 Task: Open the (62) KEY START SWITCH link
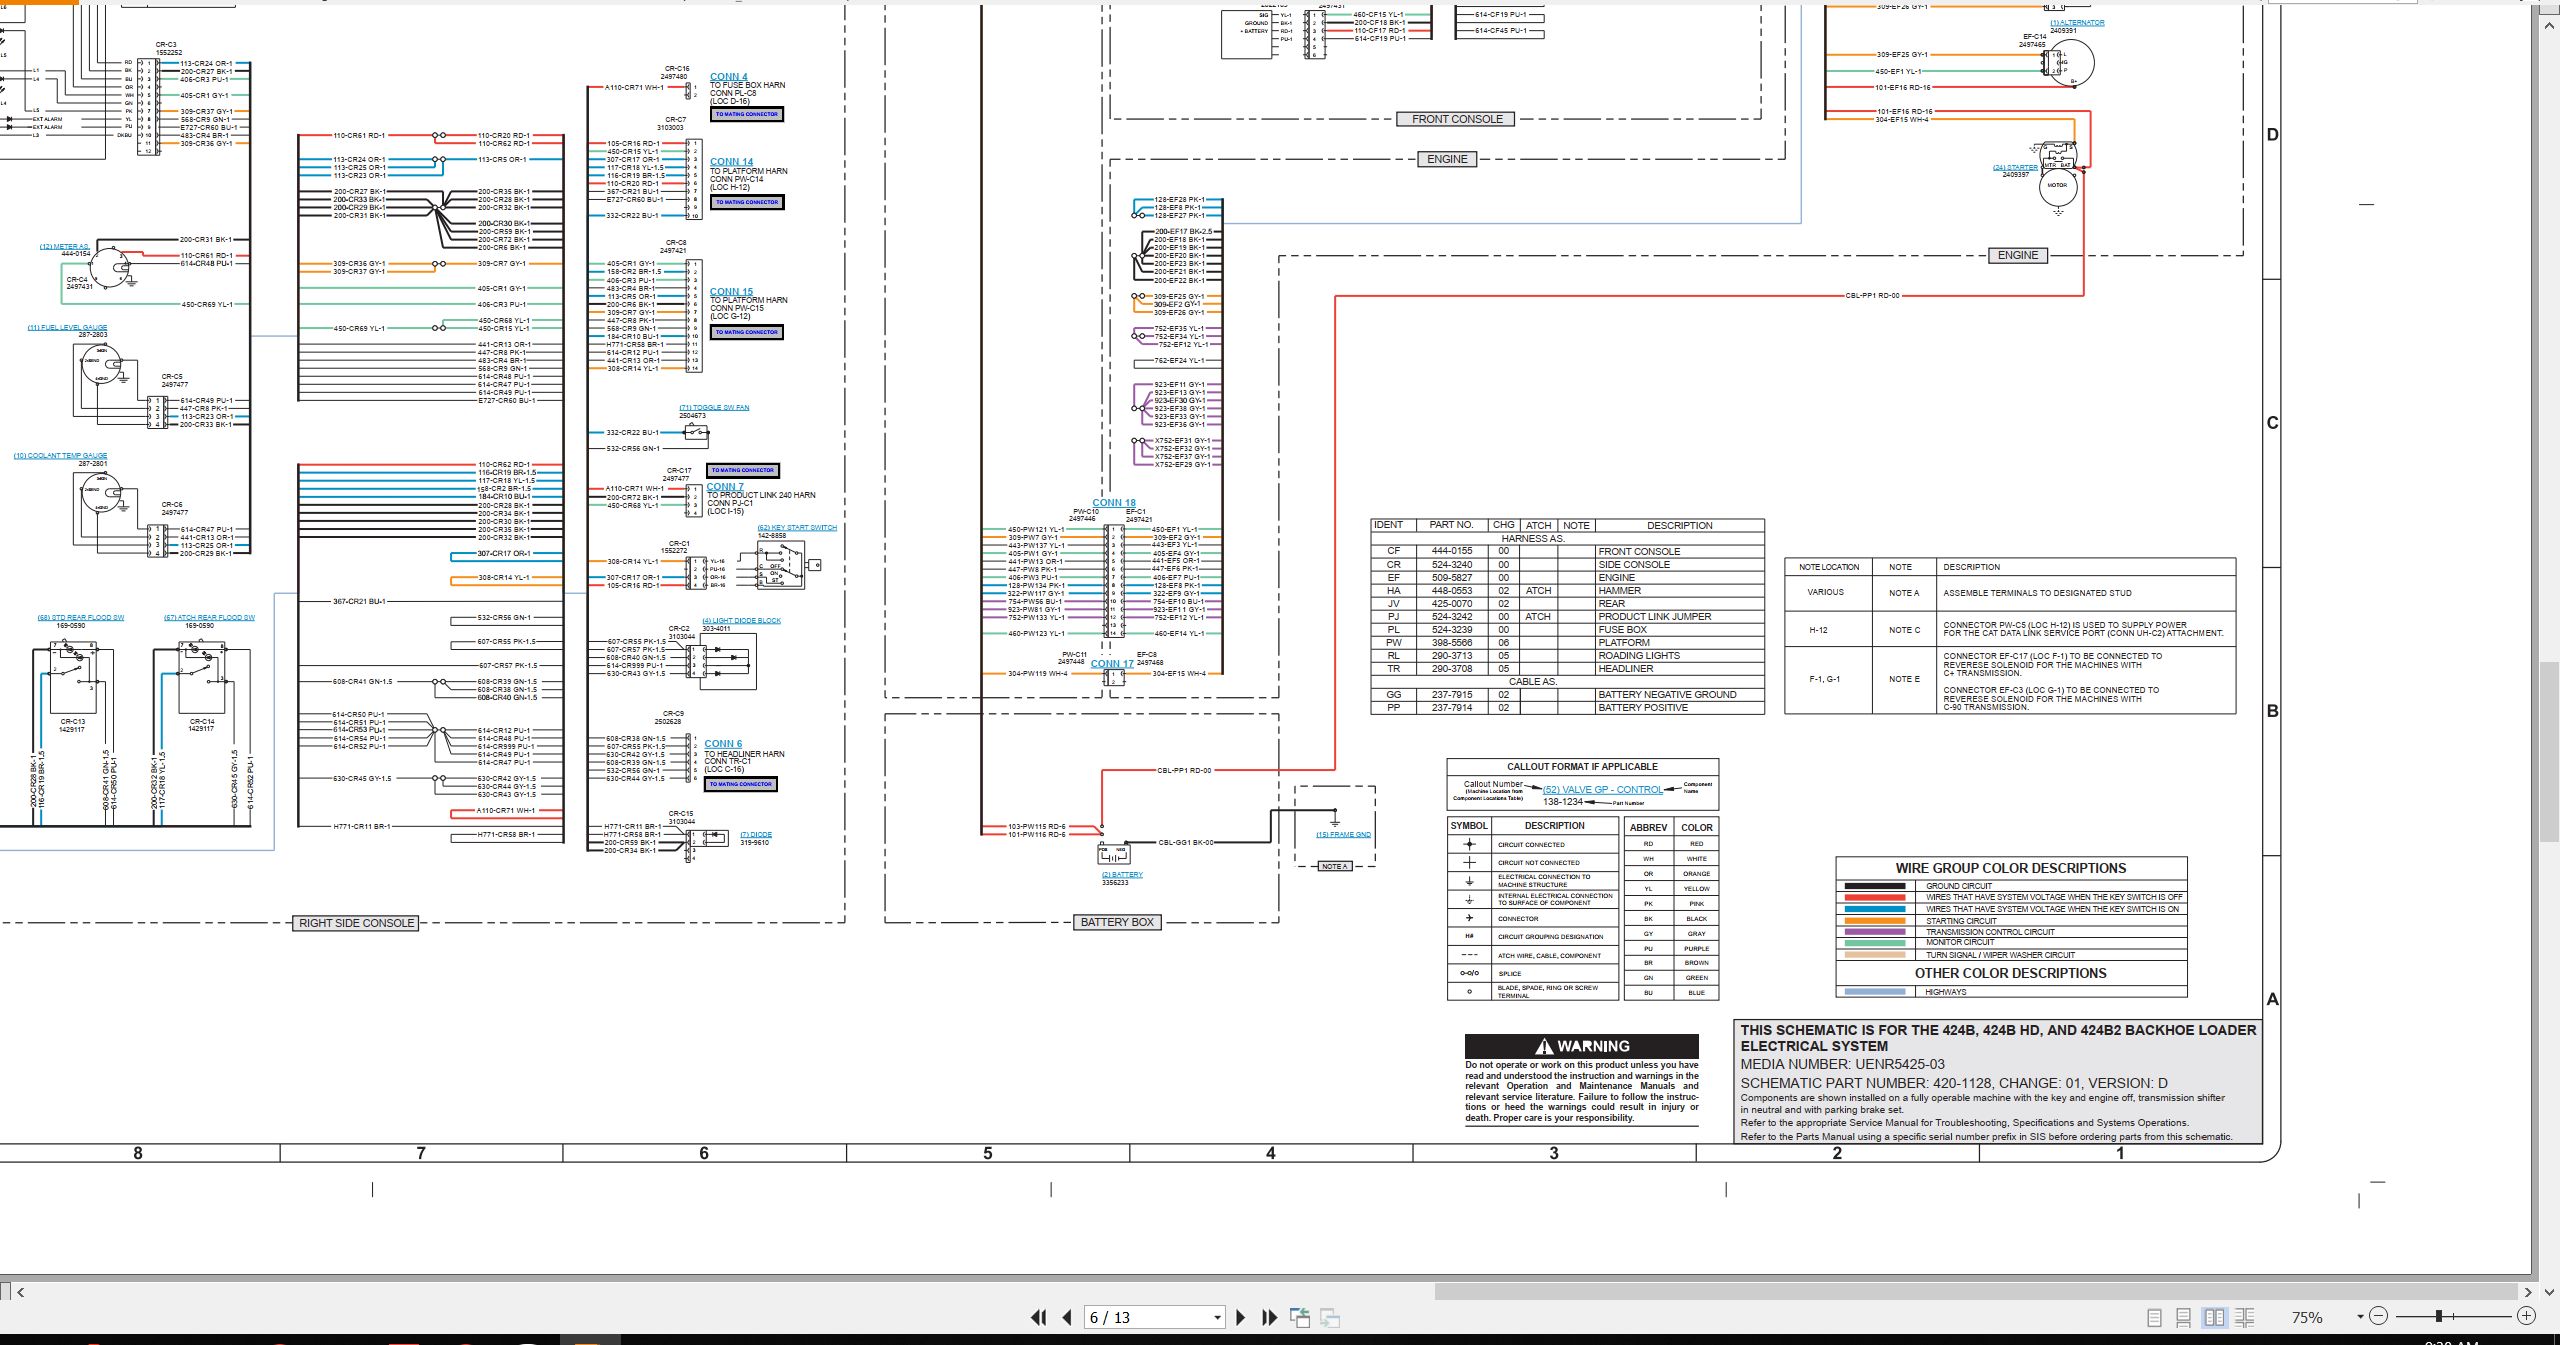pos(797,528)
